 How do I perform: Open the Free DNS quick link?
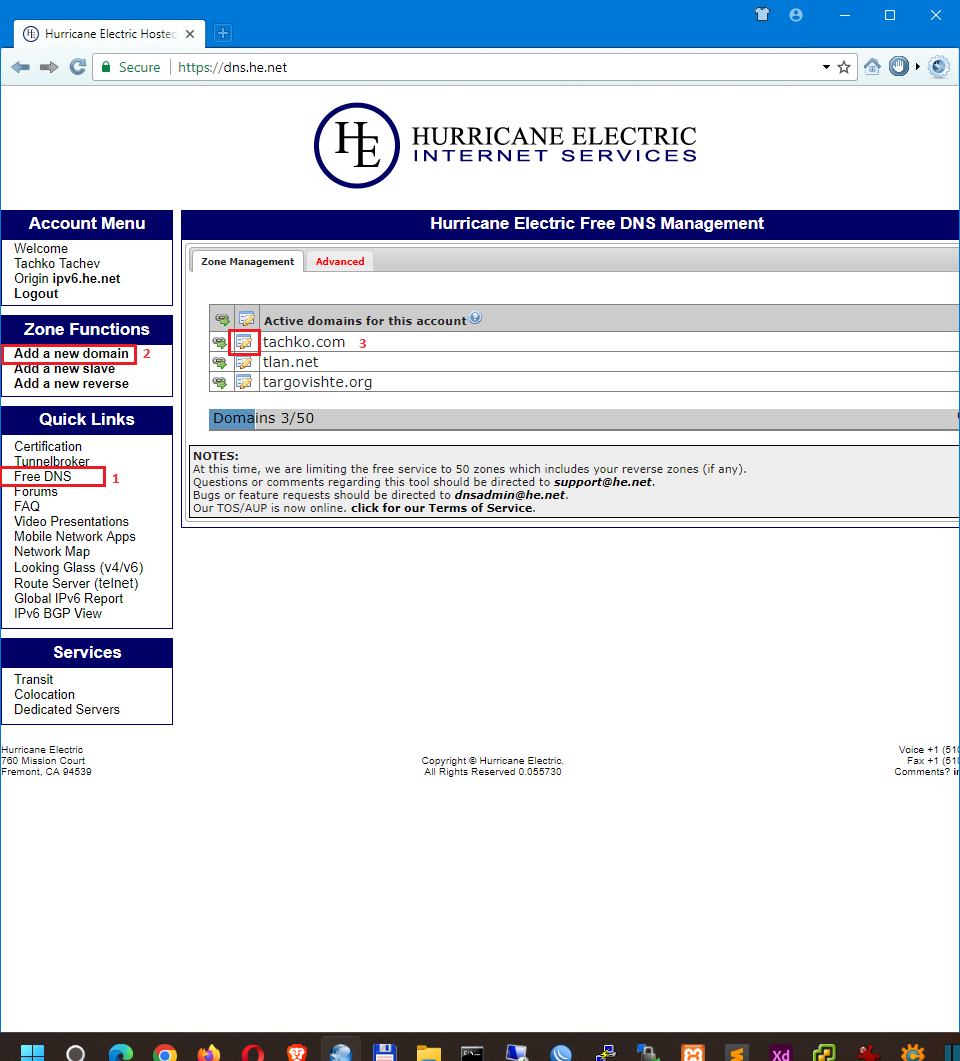(43, 476)
